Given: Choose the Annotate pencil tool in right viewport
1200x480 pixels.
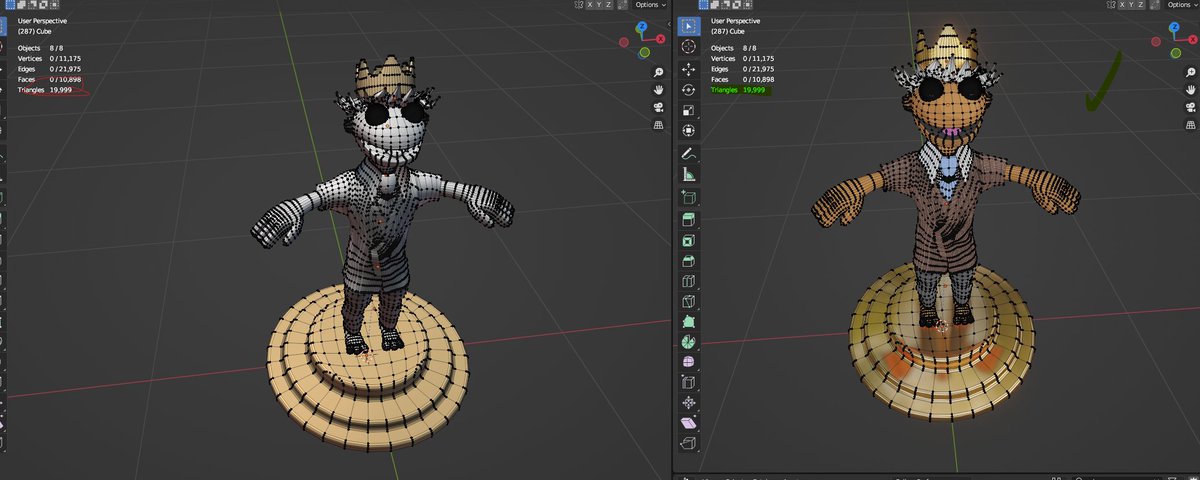Looking at the screenshot, I should click(688, 154).
